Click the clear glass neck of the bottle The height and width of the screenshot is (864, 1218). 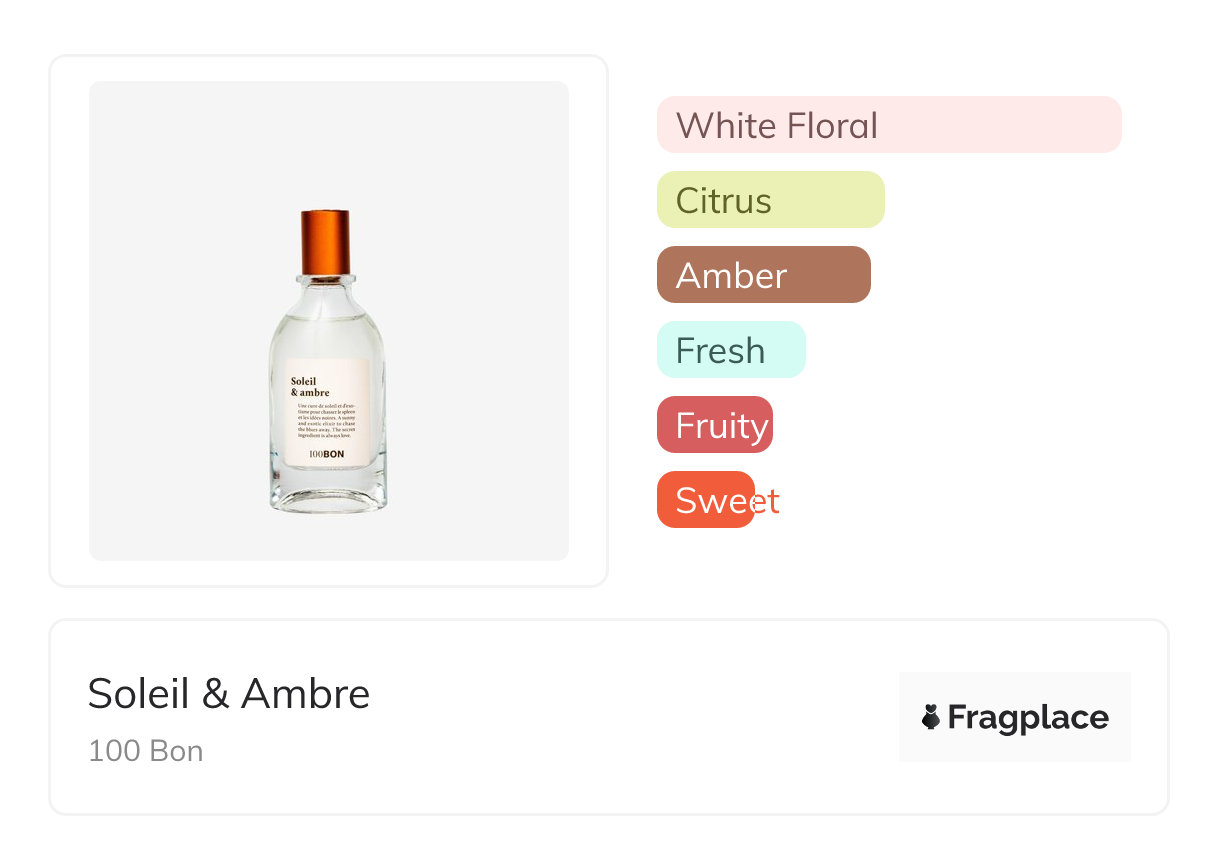[x=326, y=289]
